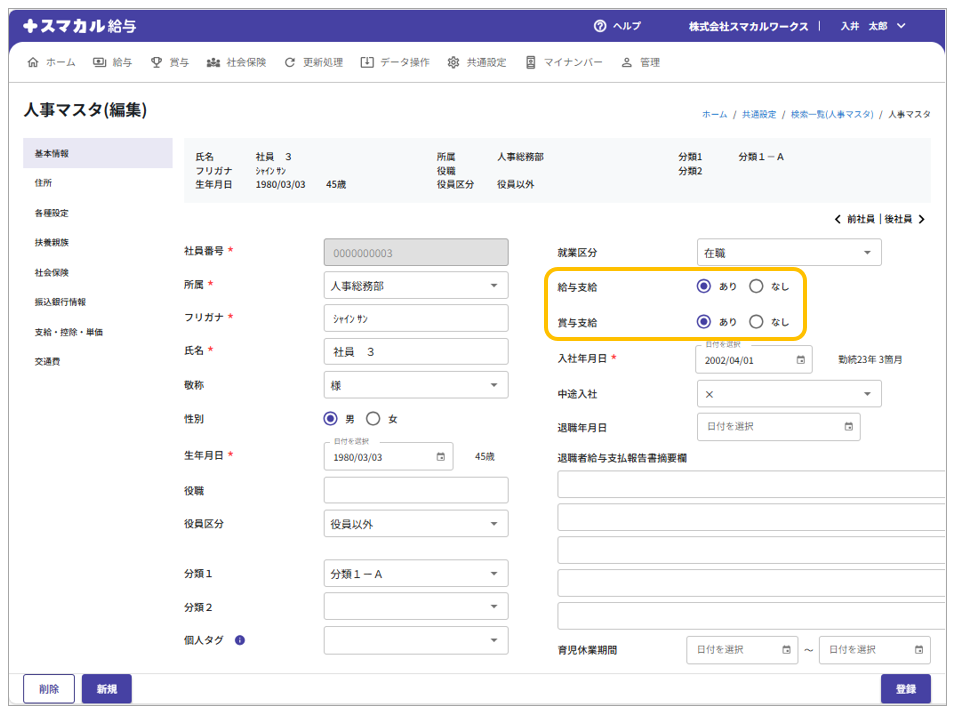The width and height of the screenshot is (957, 715).
Task: Set 賞与支給 to なし
Action: [756, 322]
